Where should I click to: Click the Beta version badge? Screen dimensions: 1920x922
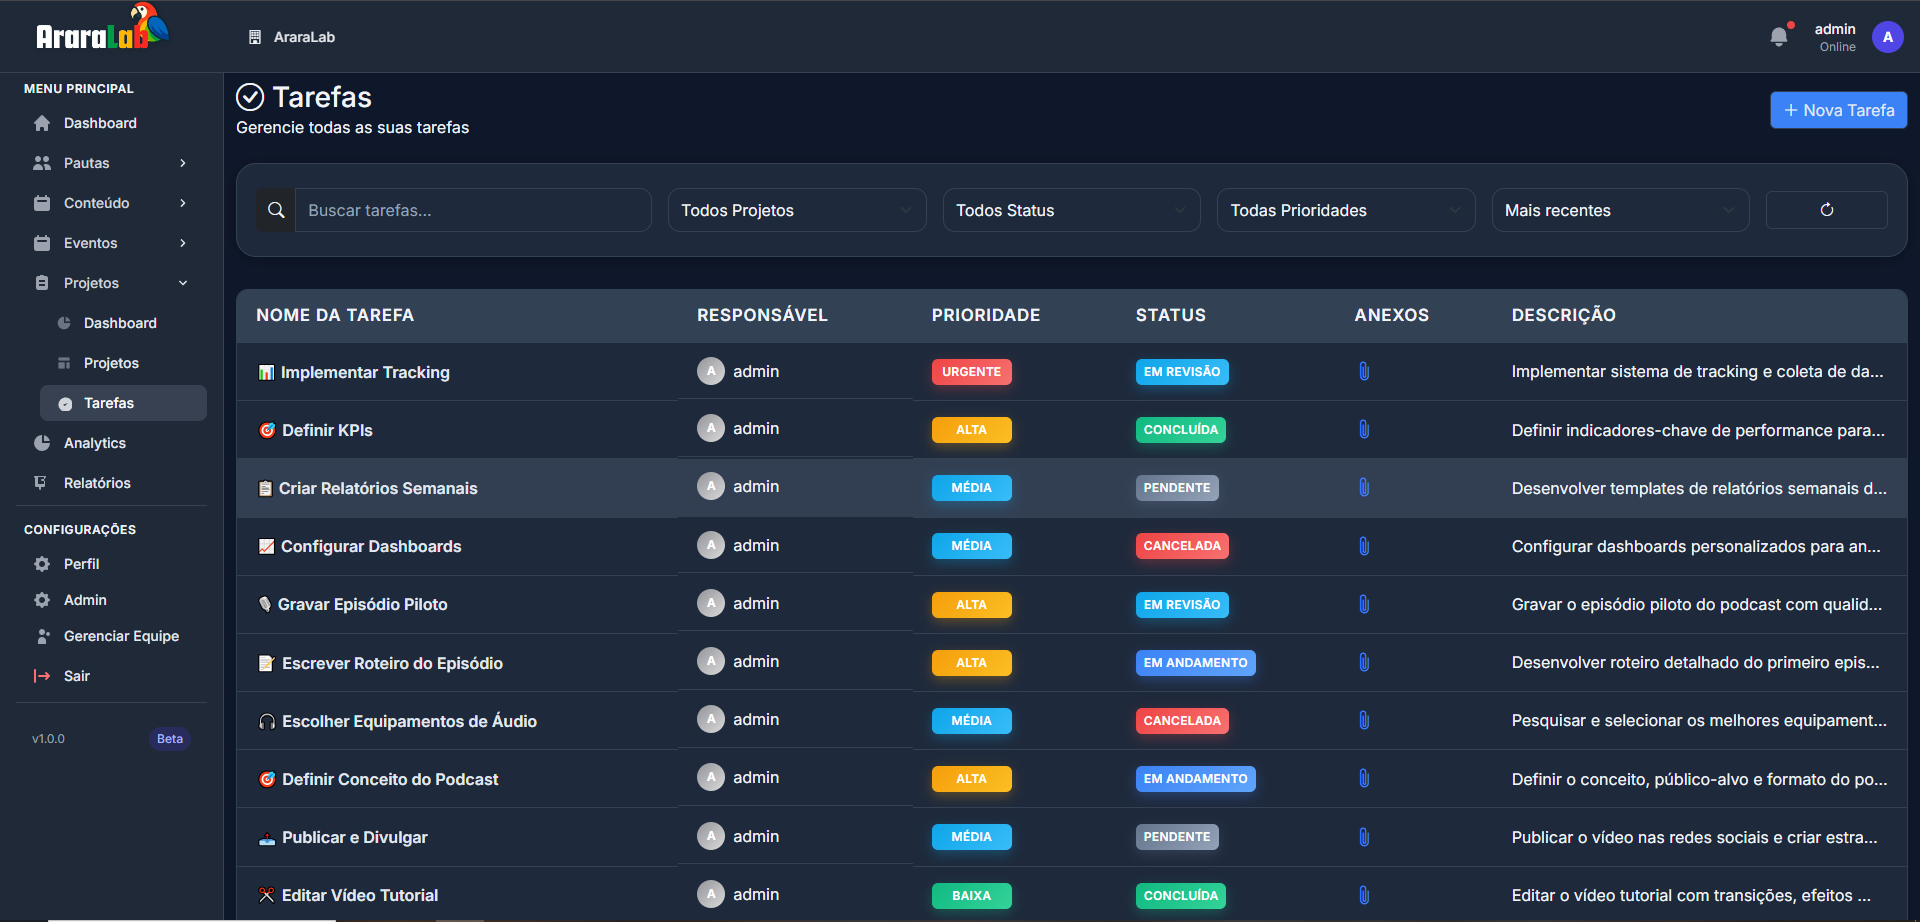(x=170, y=739)
